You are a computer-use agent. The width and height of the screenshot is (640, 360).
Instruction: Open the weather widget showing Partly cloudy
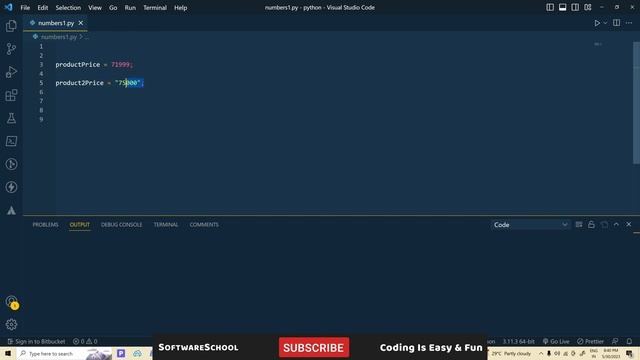512,353
